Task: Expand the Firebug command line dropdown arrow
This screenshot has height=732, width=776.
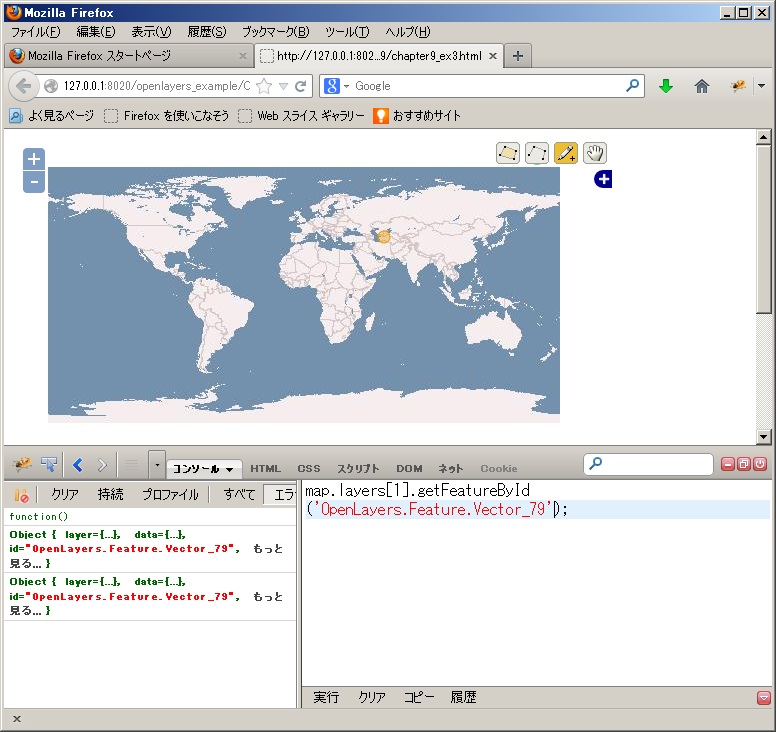Action: [x=156, y=465]
